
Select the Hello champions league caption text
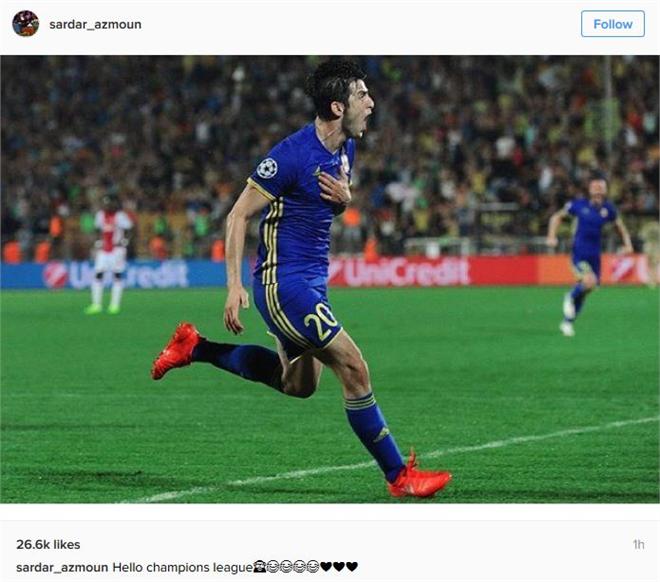(x=182, y=567)
